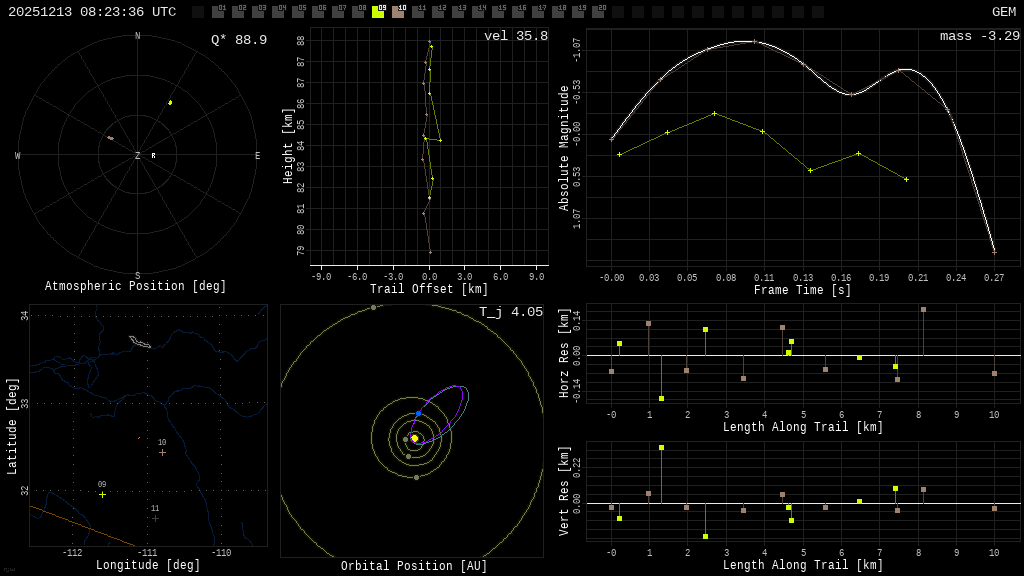Click the Q* 88.9 convergence angle value
Screen dimensions: 1024x576
(x=238, y=40)
